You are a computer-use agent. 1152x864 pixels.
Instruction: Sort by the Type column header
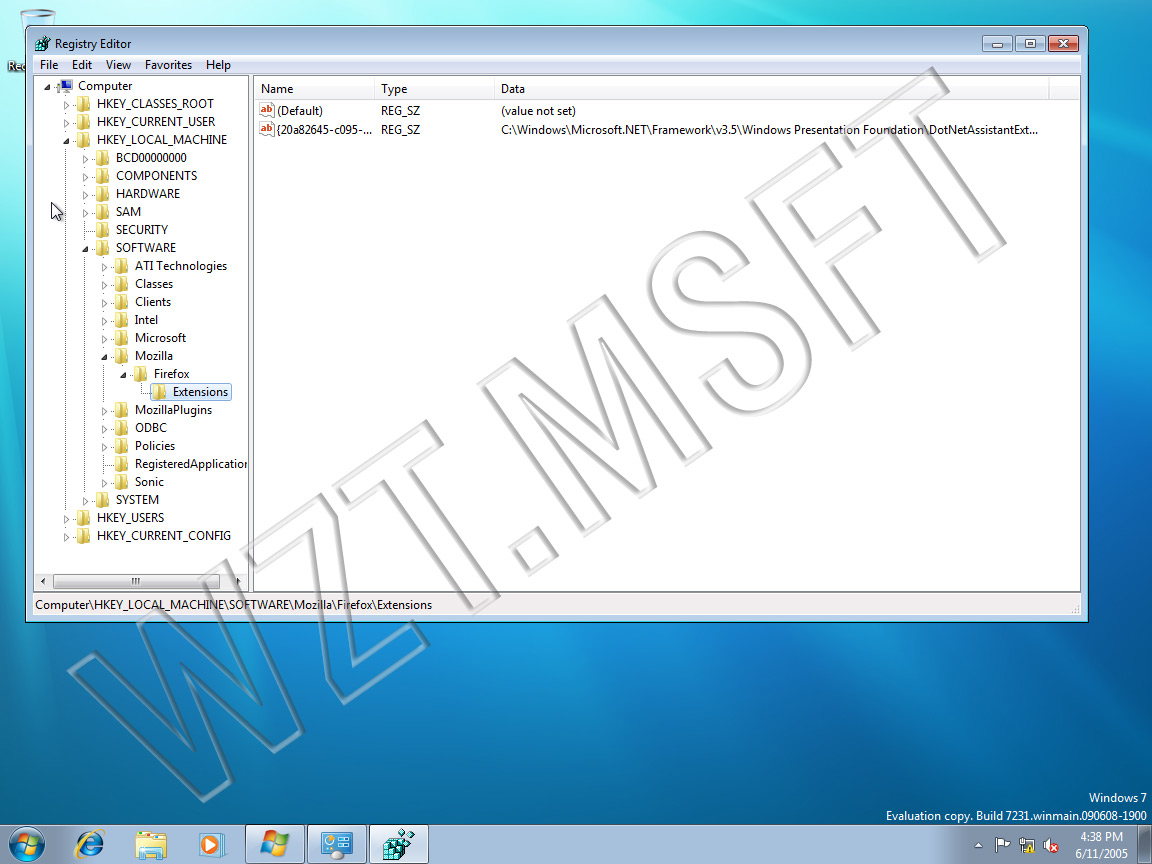[435, 89]
